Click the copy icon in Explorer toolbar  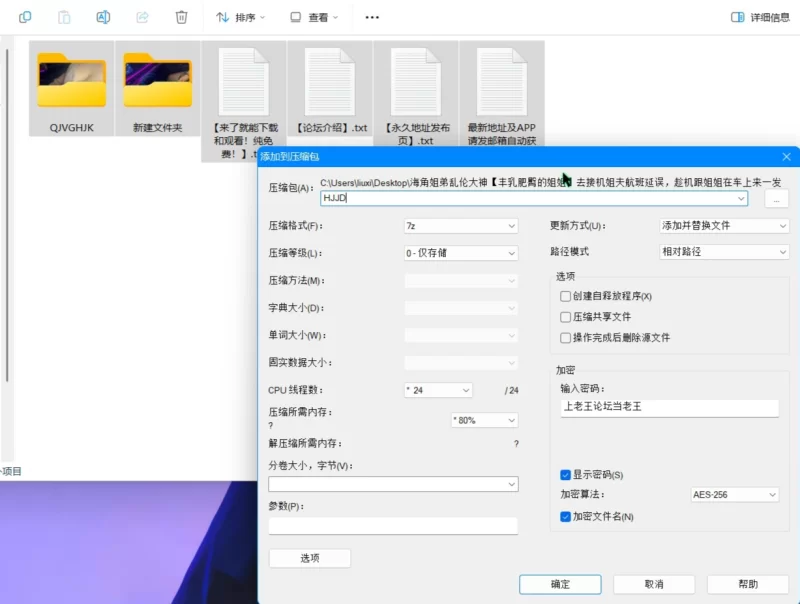(25, 17)
